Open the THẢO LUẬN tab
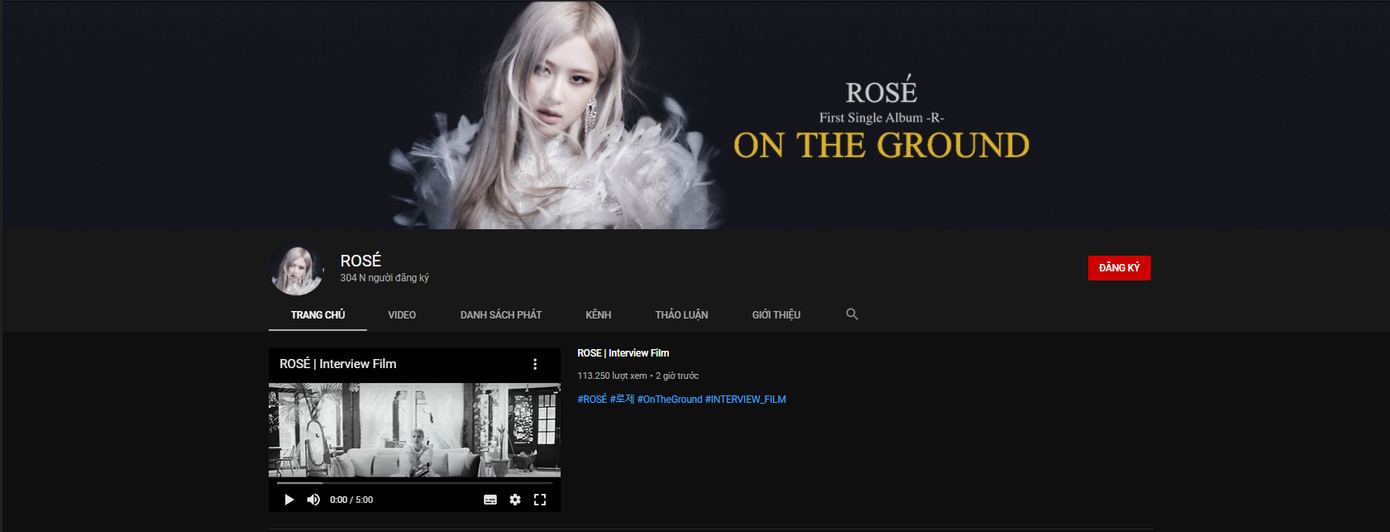1390x532 pixels. pyautogui.click(x=682, y=314)
